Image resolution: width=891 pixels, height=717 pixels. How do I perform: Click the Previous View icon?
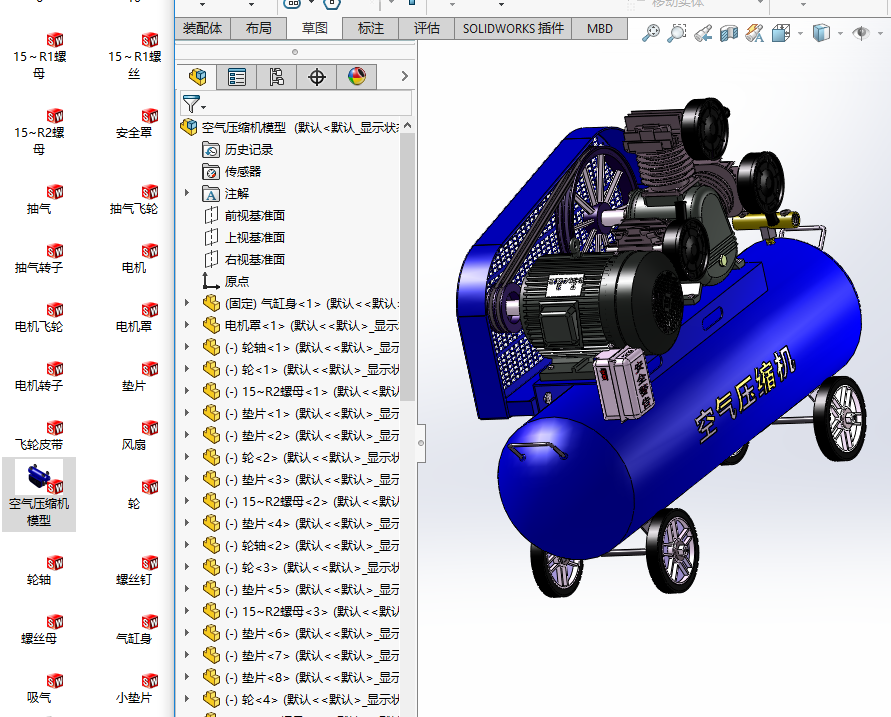703,34
